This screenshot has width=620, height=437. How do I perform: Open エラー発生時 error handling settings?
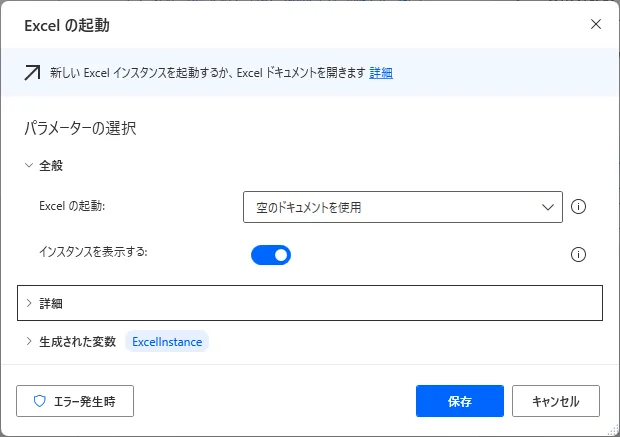click(x=75, y=401)
